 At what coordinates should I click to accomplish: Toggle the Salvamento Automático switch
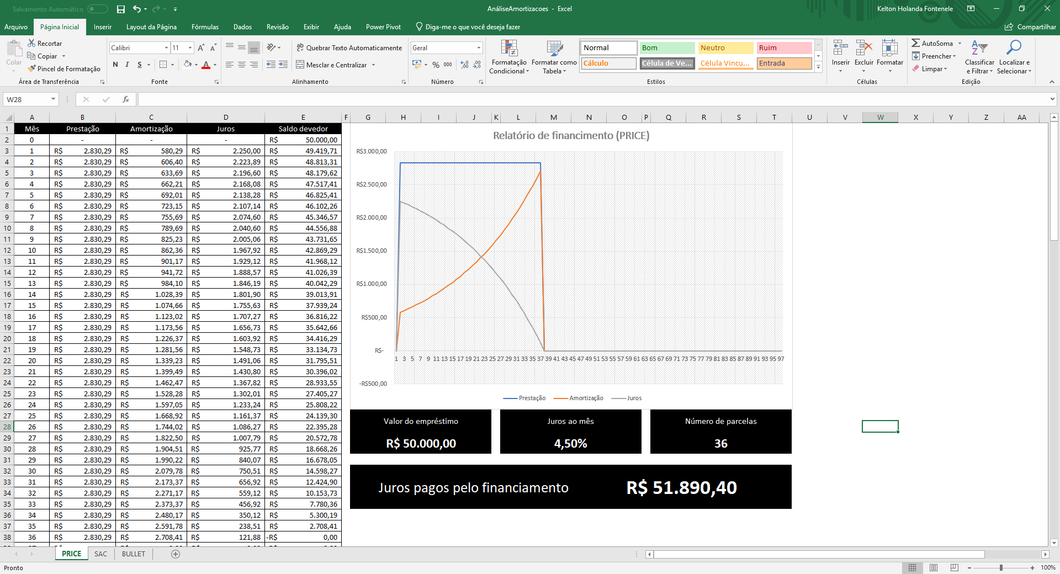point(97,9)
